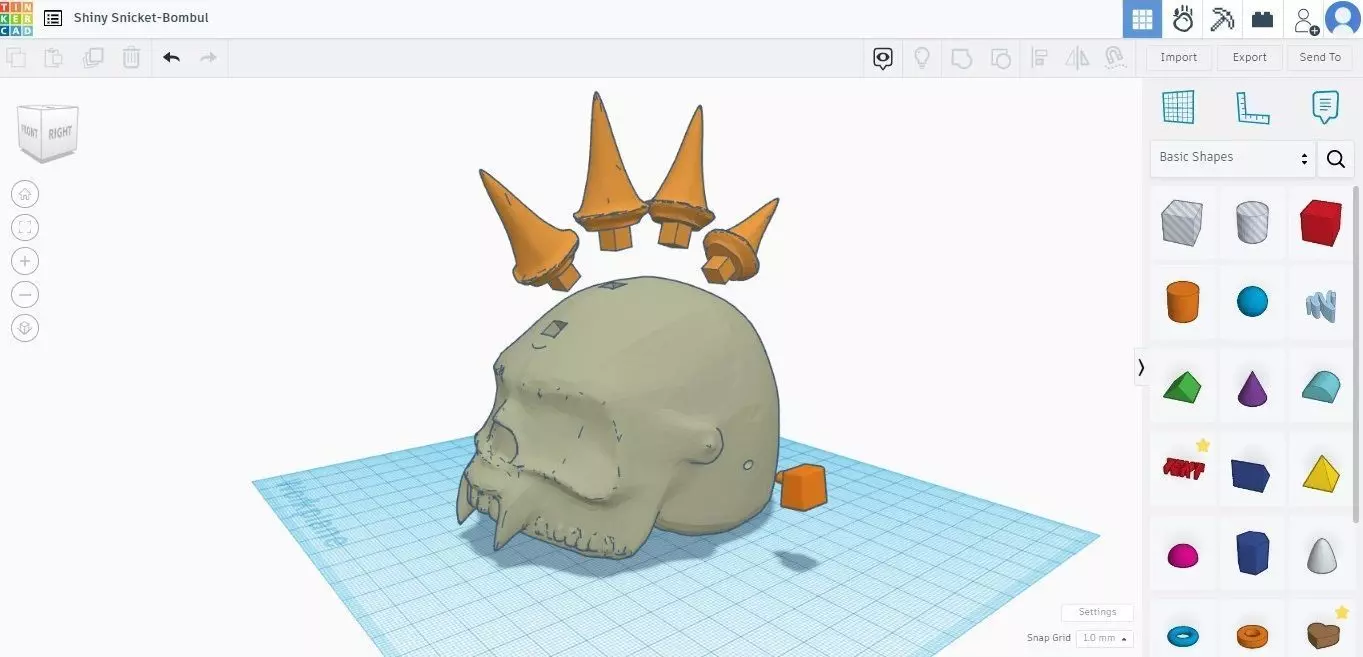The width and height of the screenshot is (1363, 657).
Task: Select the green Roof shape
Action: (1182, 387)
